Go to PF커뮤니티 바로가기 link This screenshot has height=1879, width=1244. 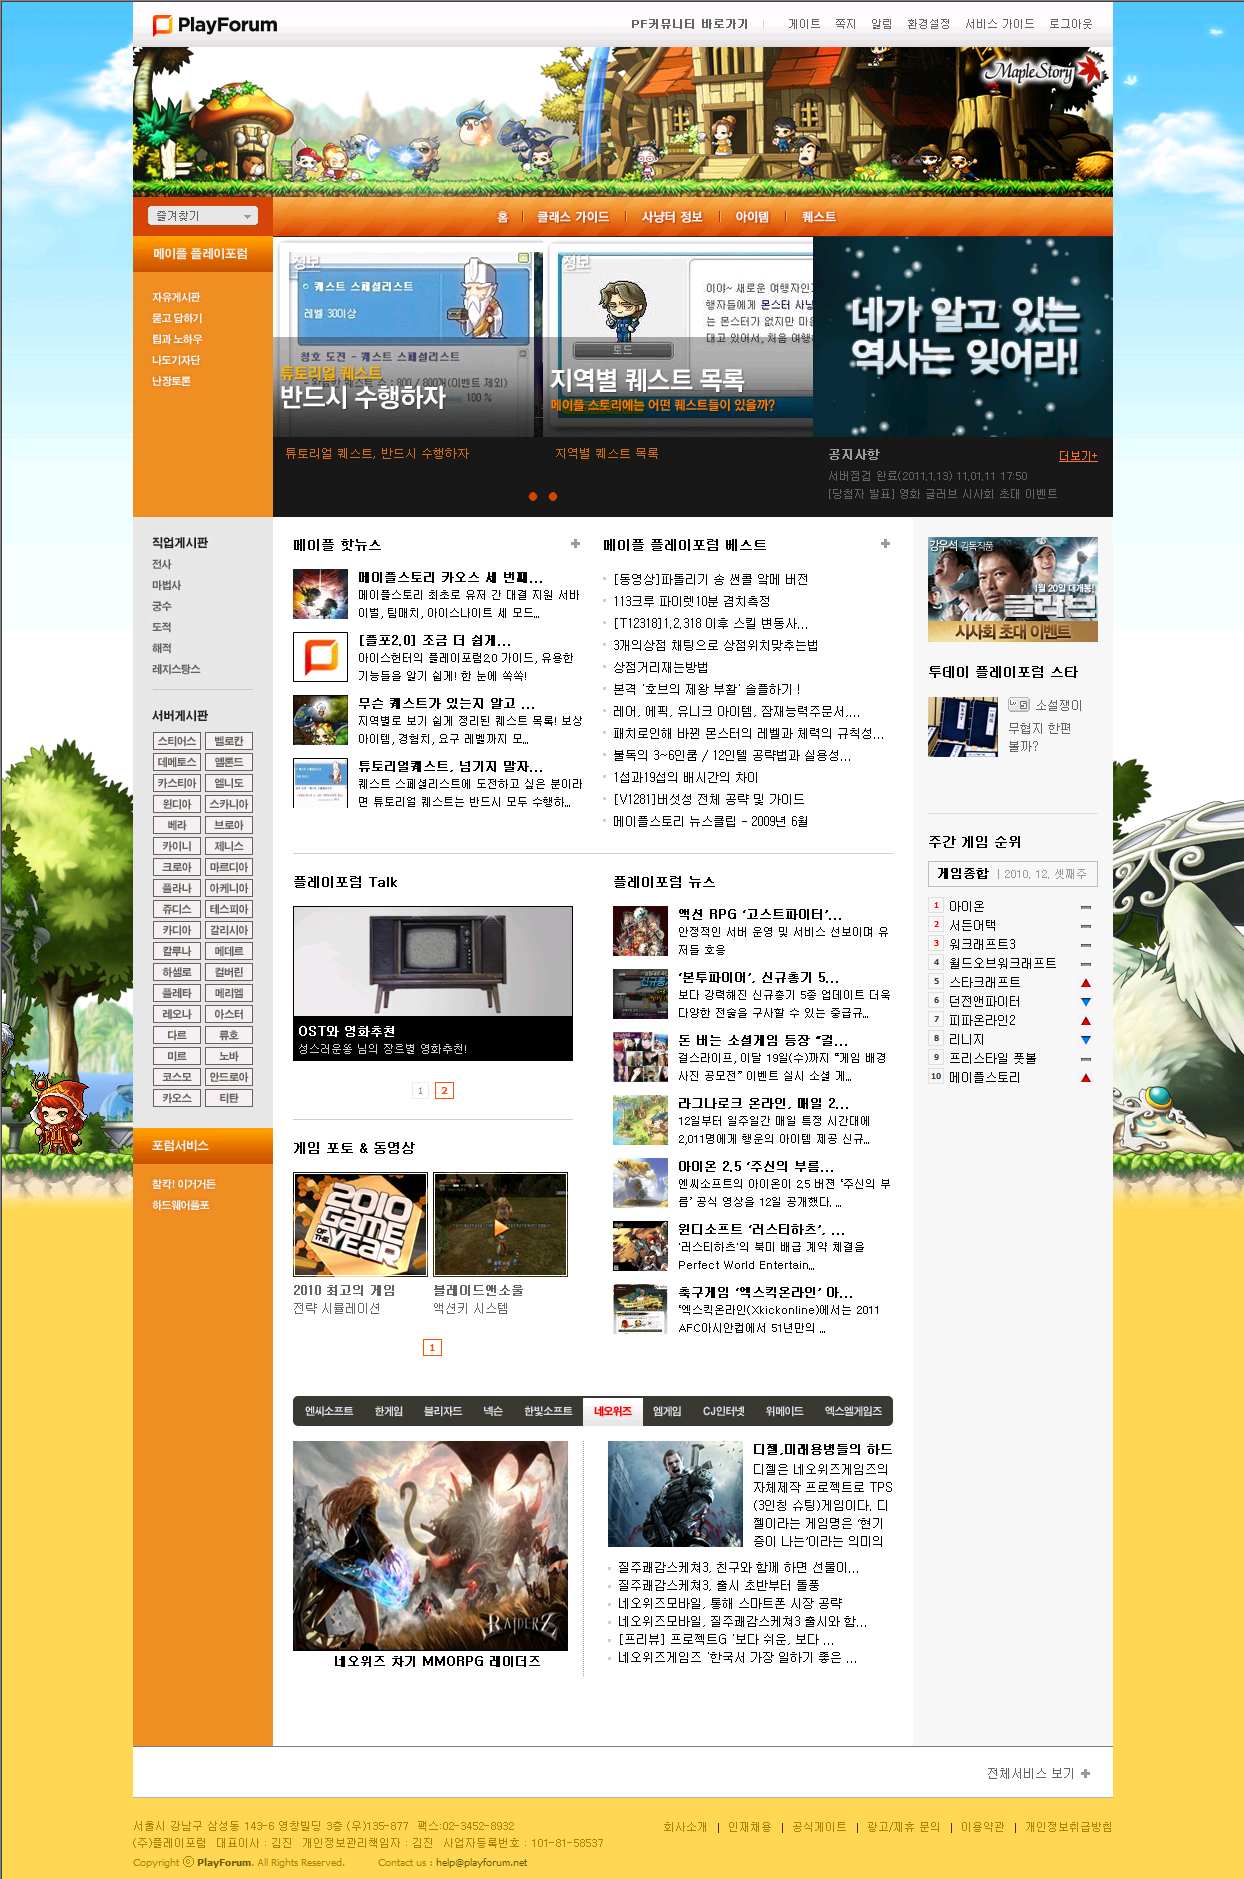[690, 24]
